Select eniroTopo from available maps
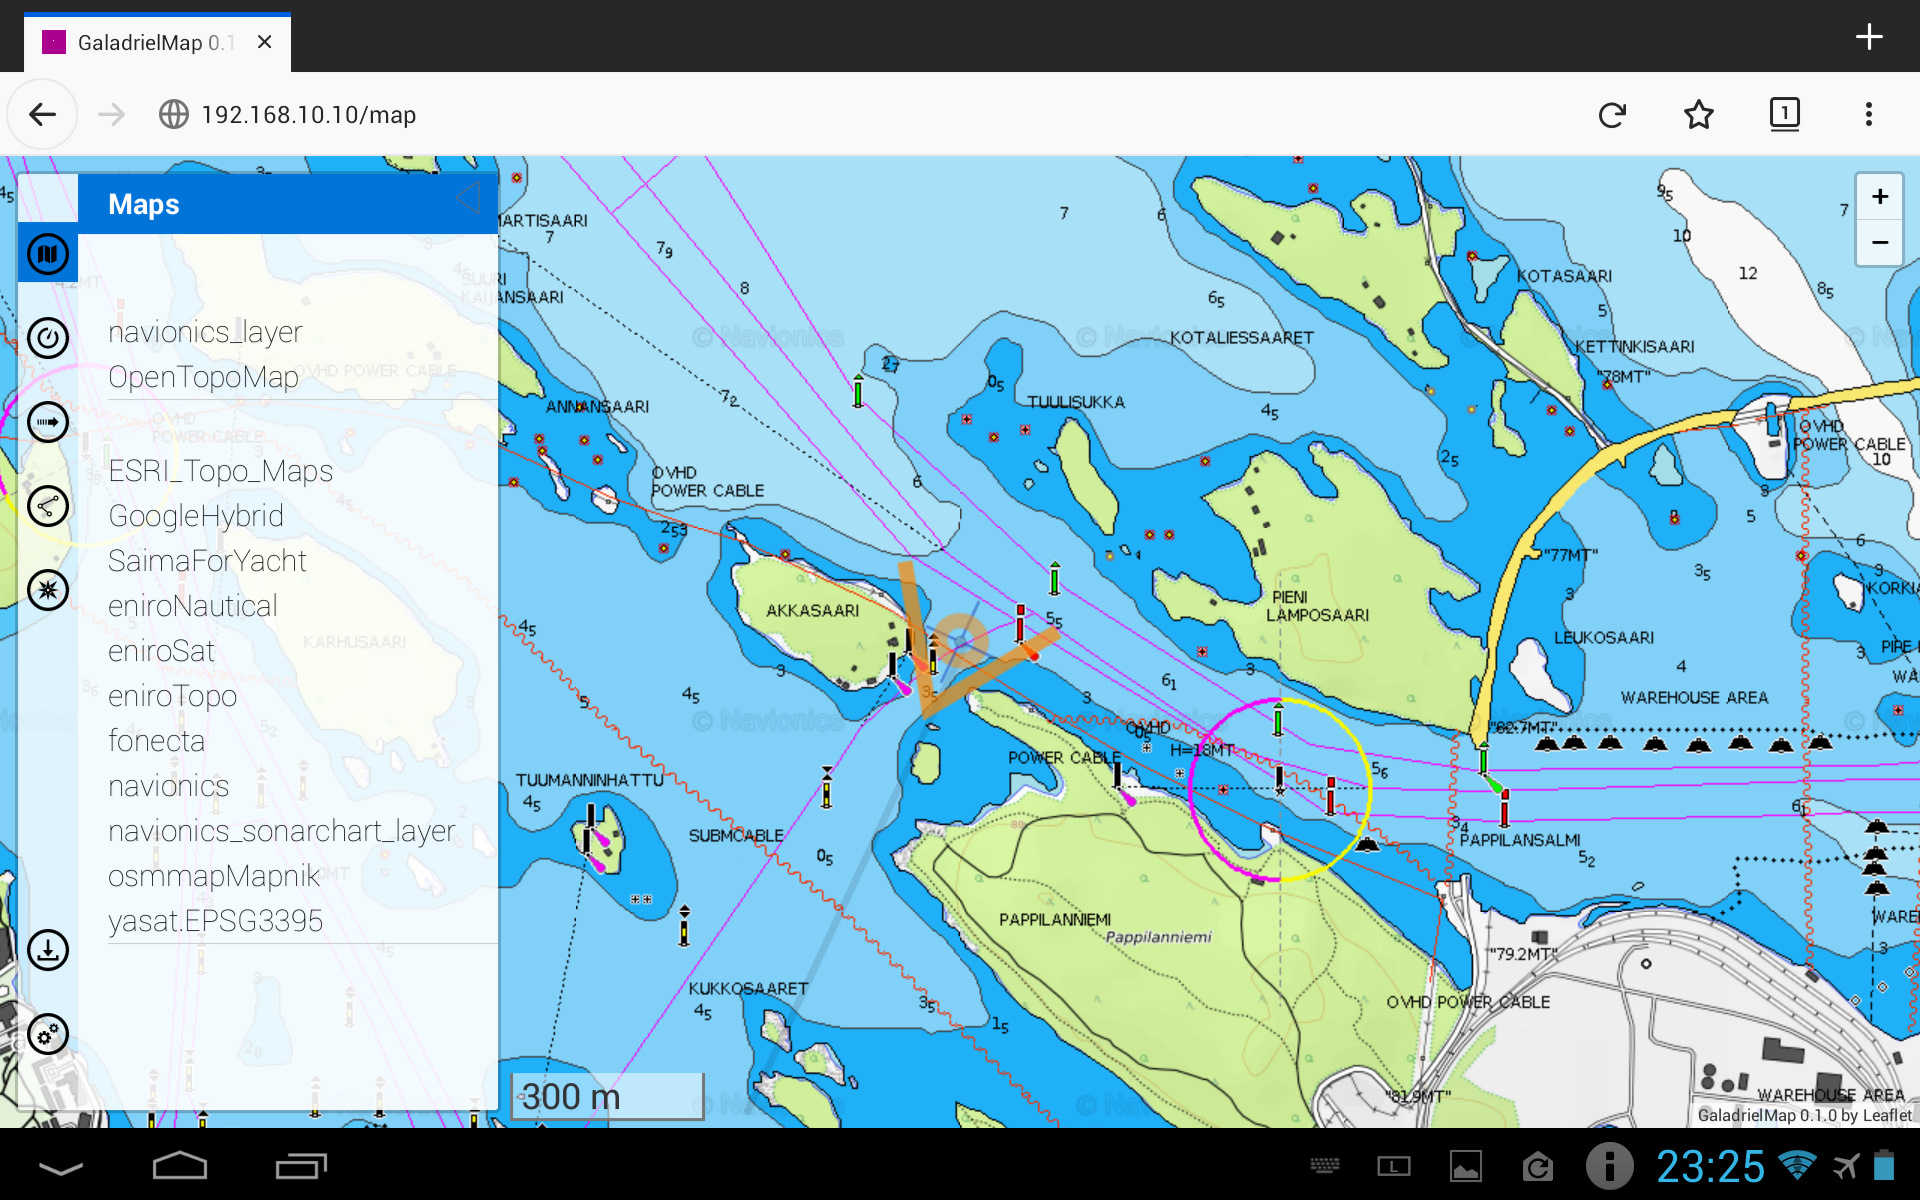Image resolution: width=1920 pixels, height=1200 pixels. (173, 696)
